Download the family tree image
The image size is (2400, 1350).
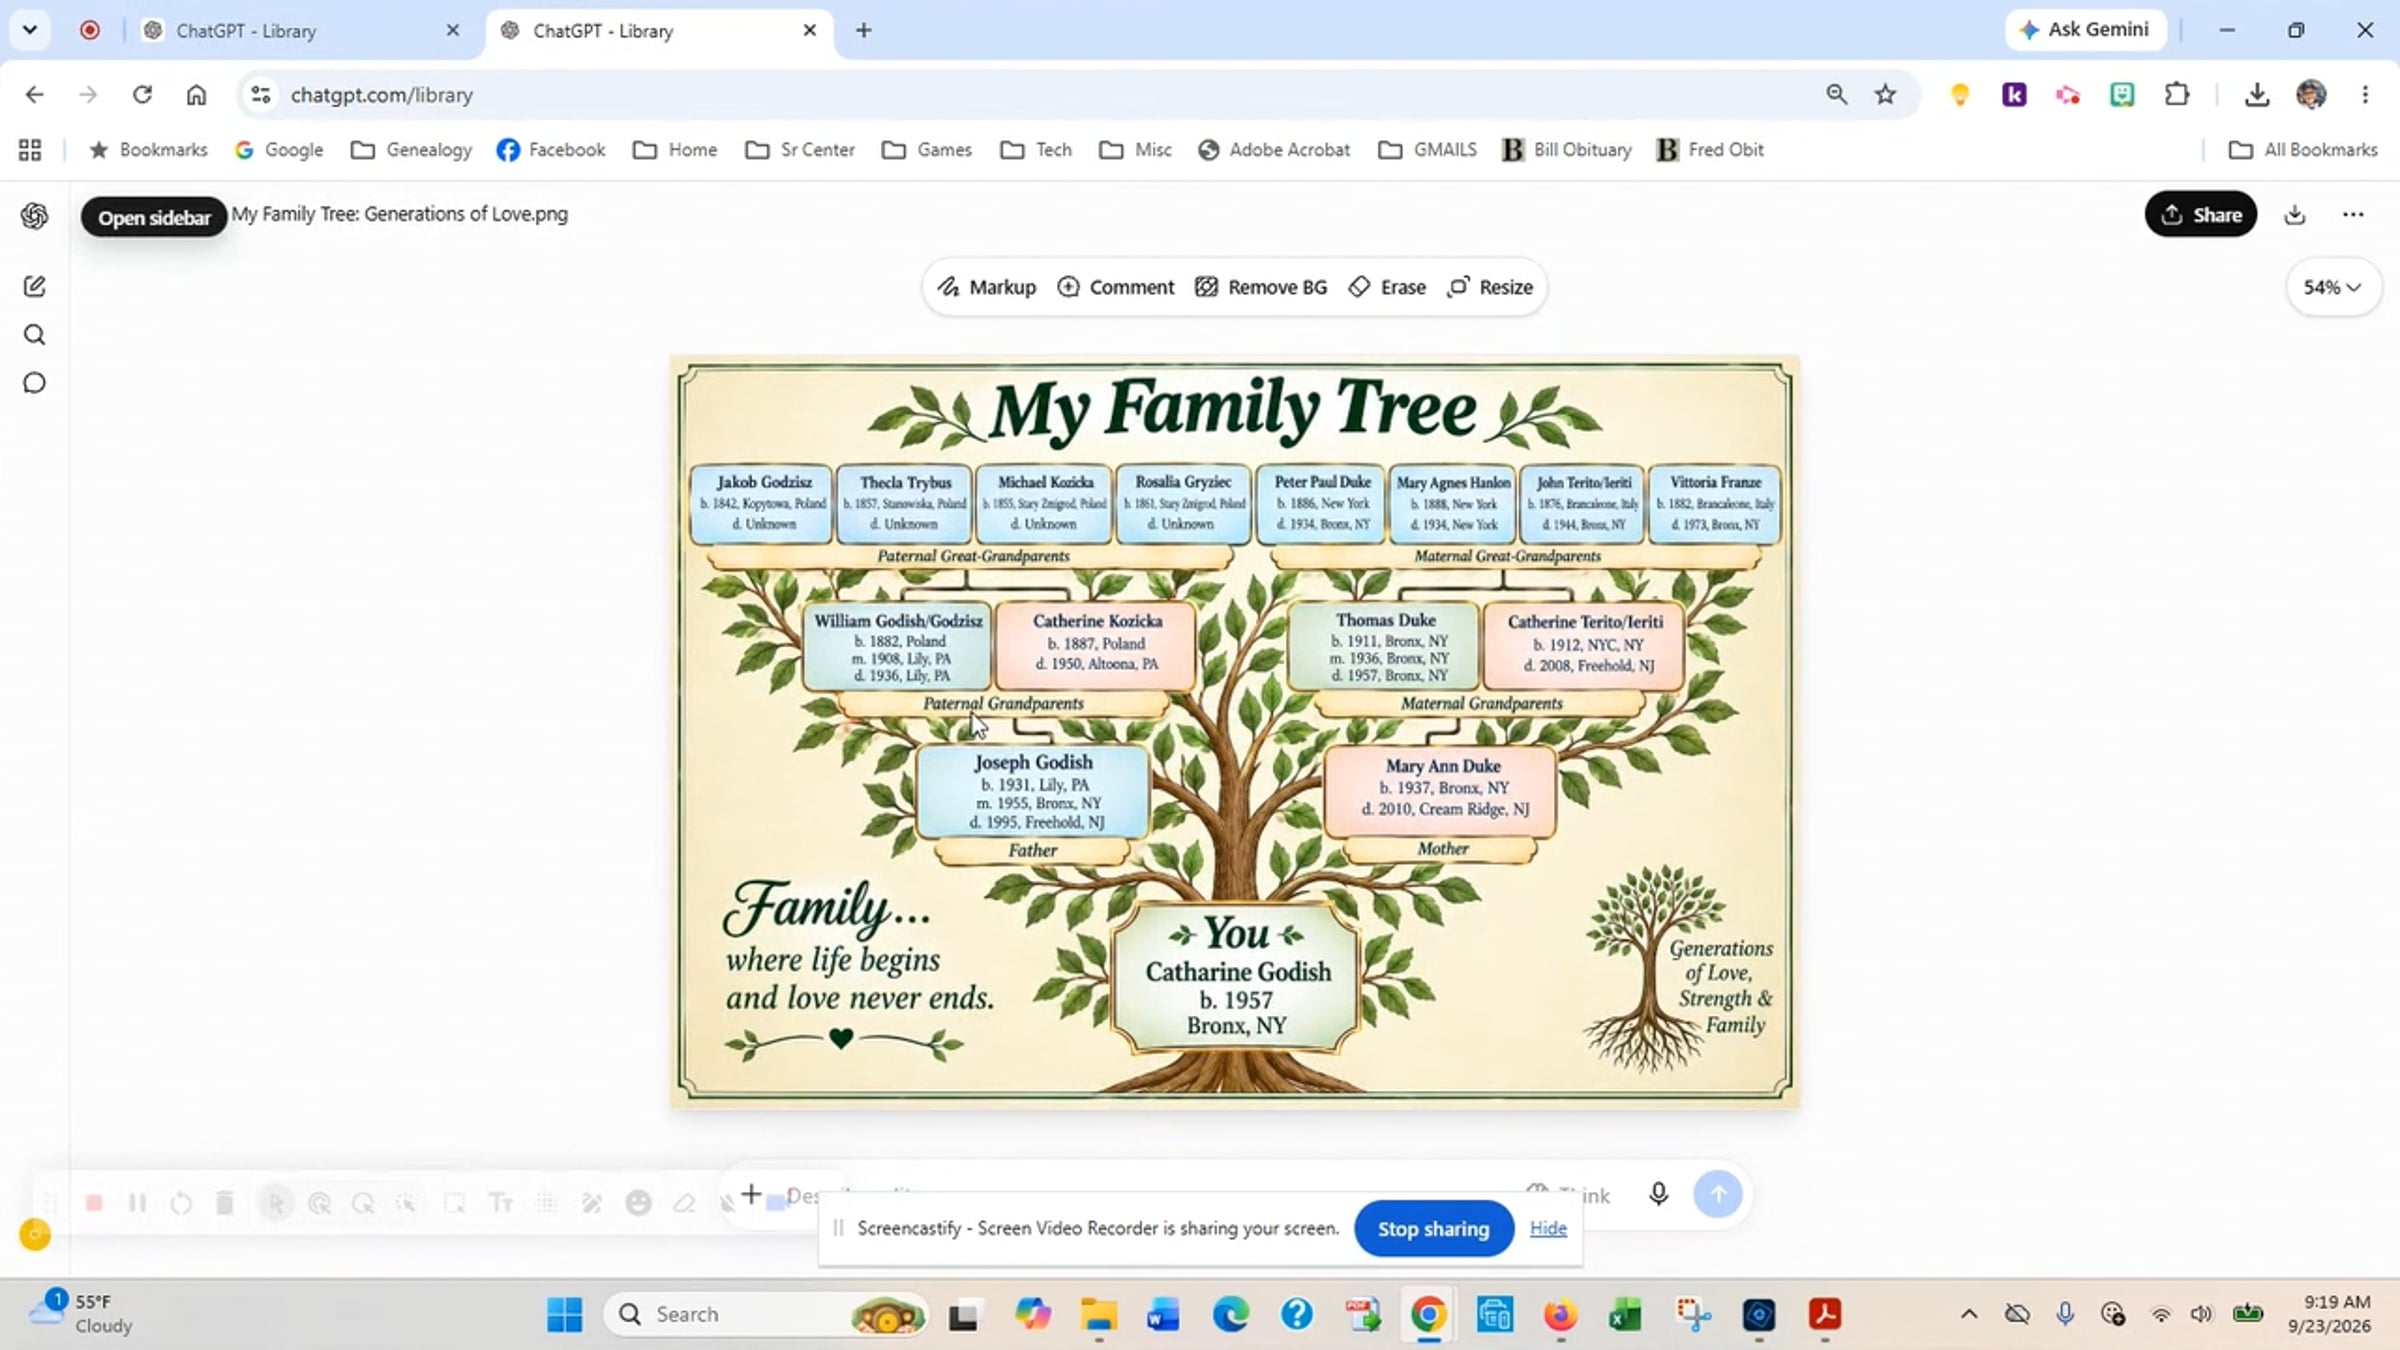coord(2295,214)
